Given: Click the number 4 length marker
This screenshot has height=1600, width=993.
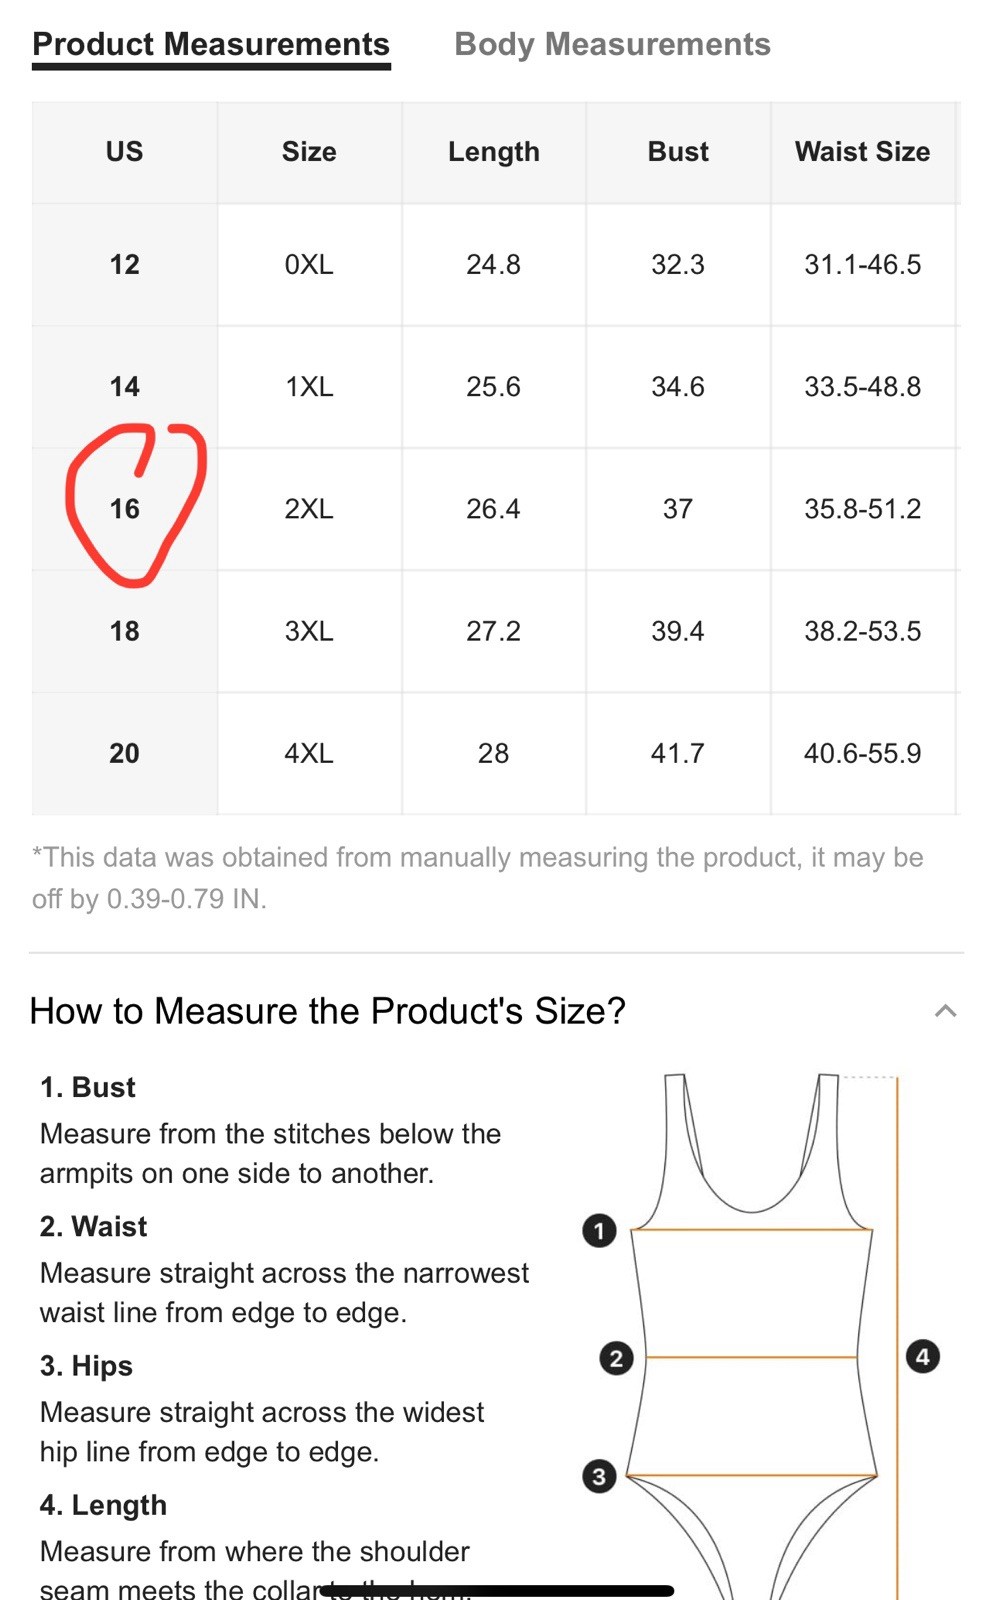Looking at the screenshot, I should (x=922, y=1357).
